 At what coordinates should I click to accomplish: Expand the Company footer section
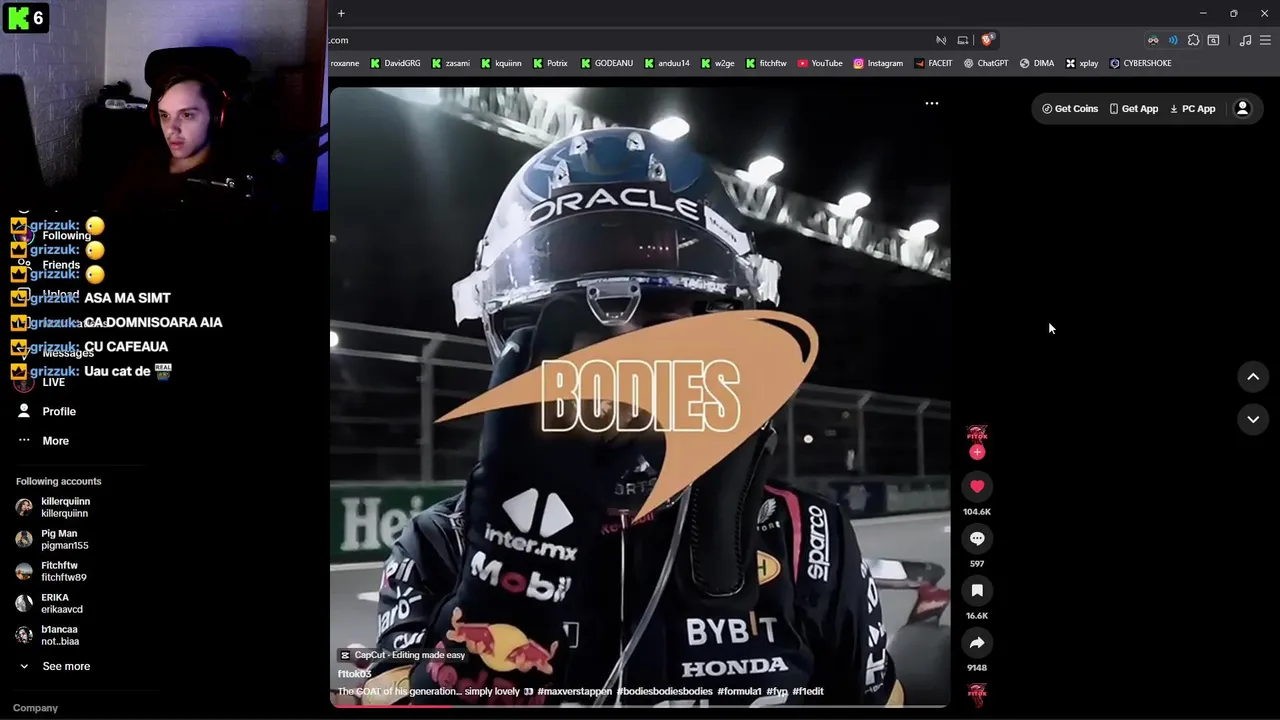[x=35, y=707]
